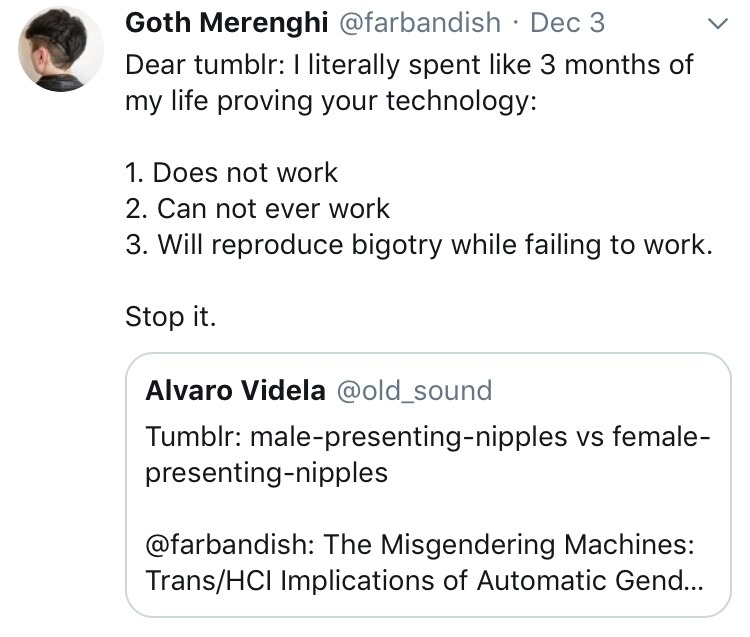
Task: Click the '3. Will reproduce bigotry' line
Action: [419, 245]
